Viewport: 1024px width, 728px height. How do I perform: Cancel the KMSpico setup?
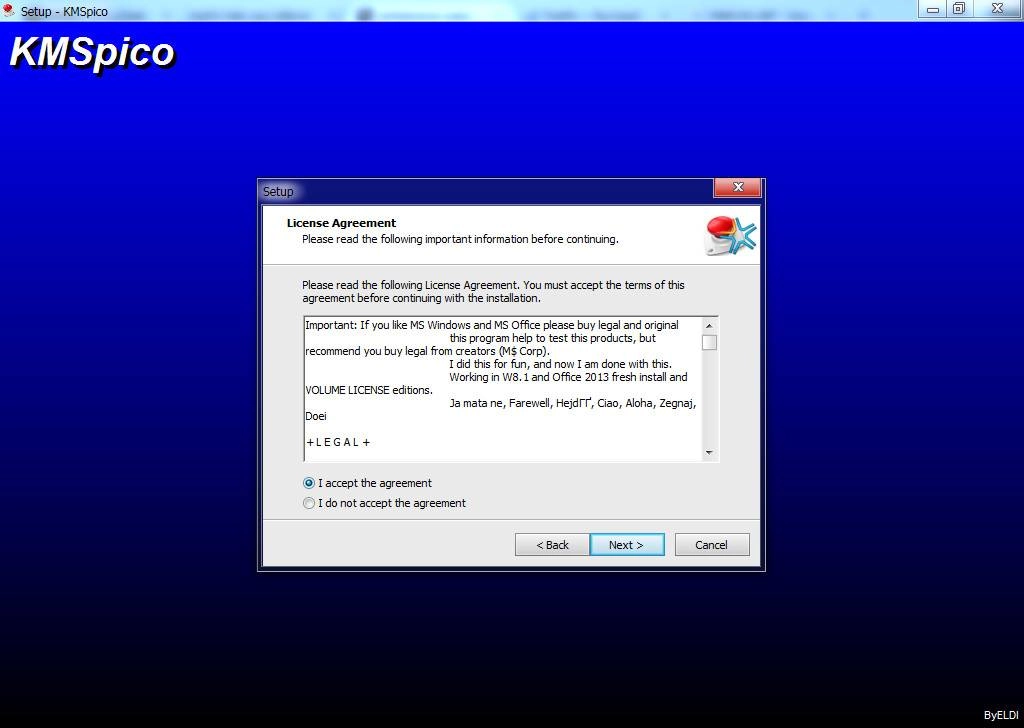712,545
